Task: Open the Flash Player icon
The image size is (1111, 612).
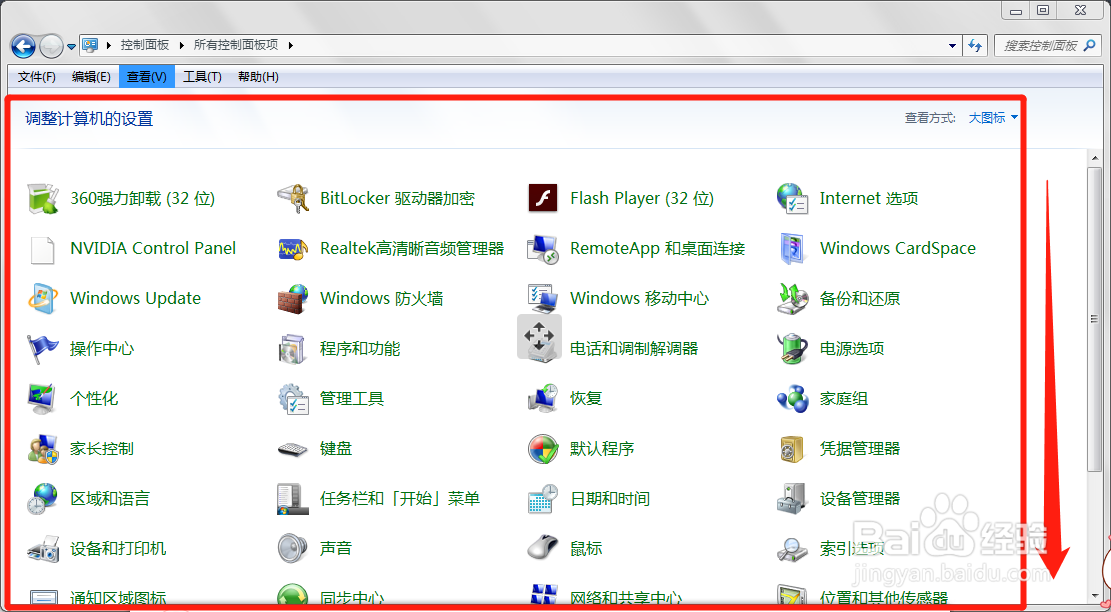Action: click(x=543, y=198)
